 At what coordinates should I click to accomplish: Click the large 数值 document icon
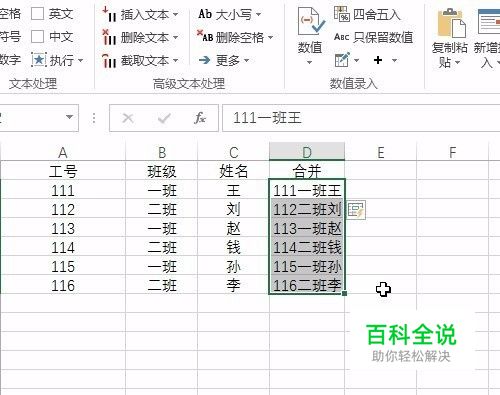click(311, 21)
